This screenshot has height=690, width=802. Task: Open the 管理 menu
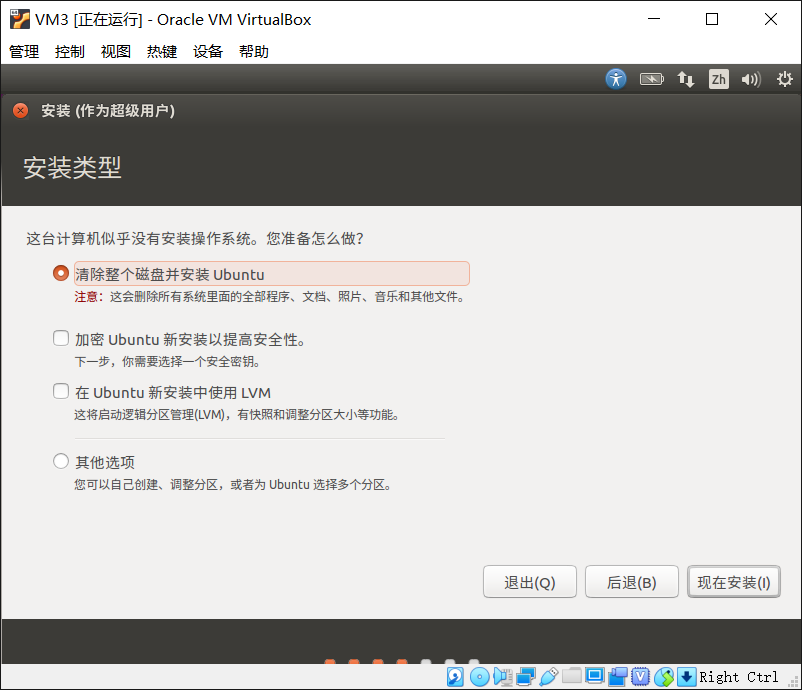pos(24,52)
